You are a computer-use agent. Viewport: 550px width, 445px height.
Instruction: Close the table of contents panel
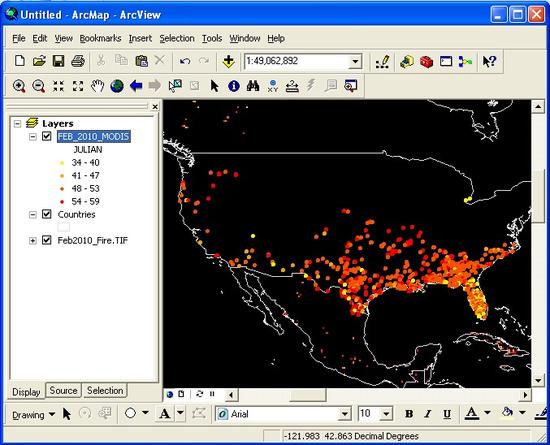[155, 106]
